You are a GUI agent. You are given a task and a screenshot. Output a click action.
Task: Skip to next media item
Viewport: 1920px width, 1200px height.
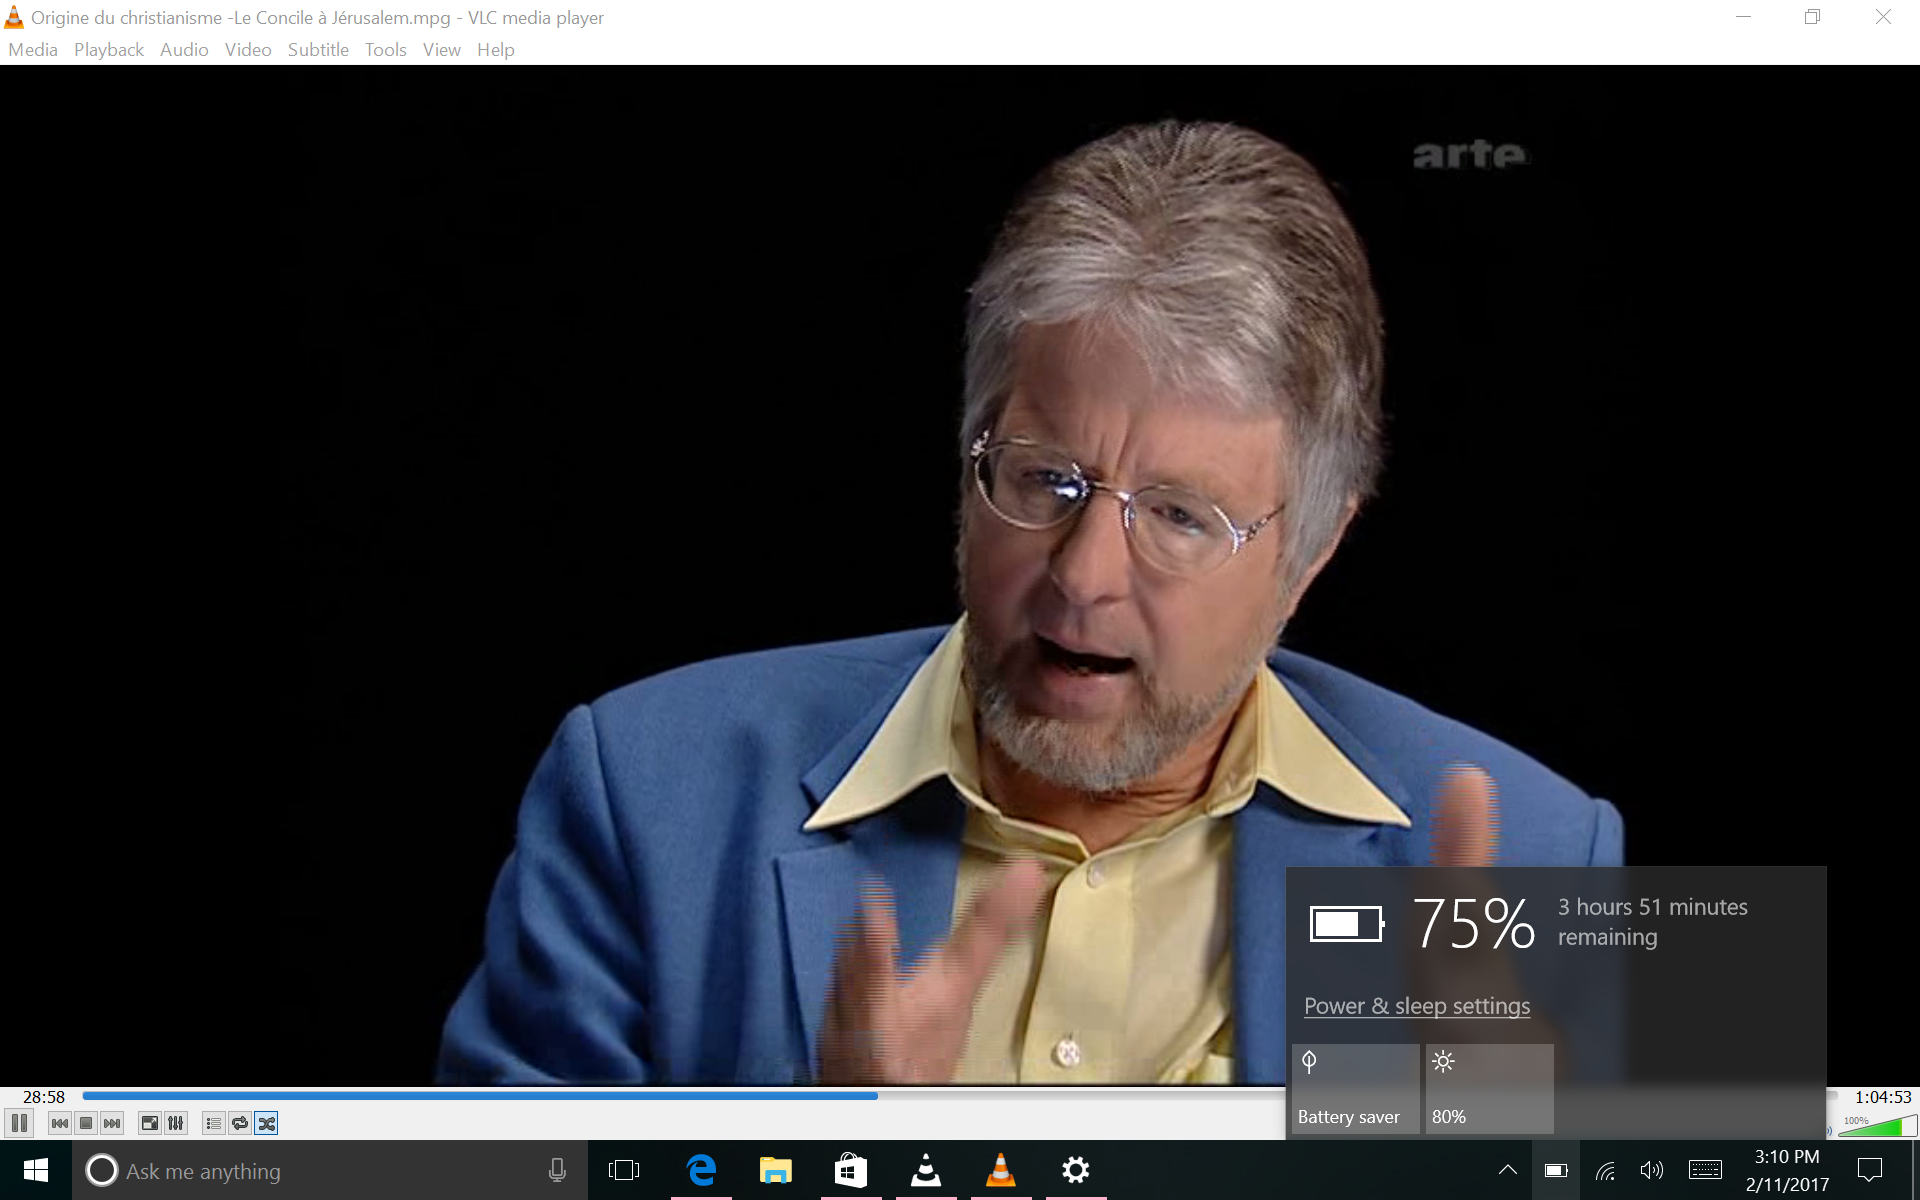[112, 1123]
